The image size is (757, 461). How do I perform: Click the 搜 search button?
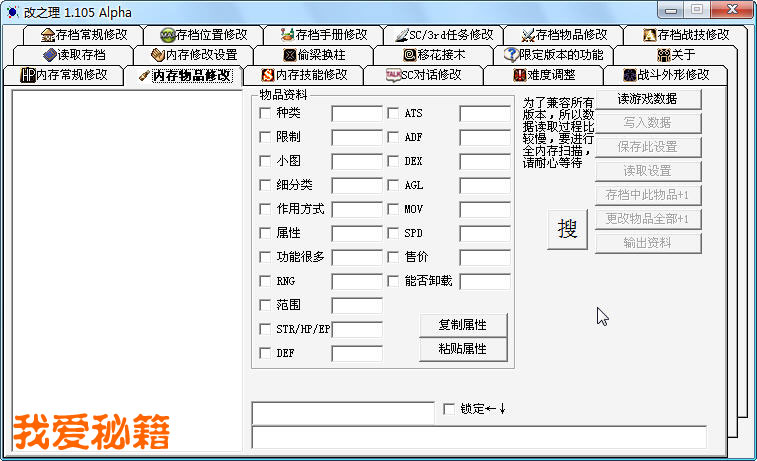coord(567,229)
